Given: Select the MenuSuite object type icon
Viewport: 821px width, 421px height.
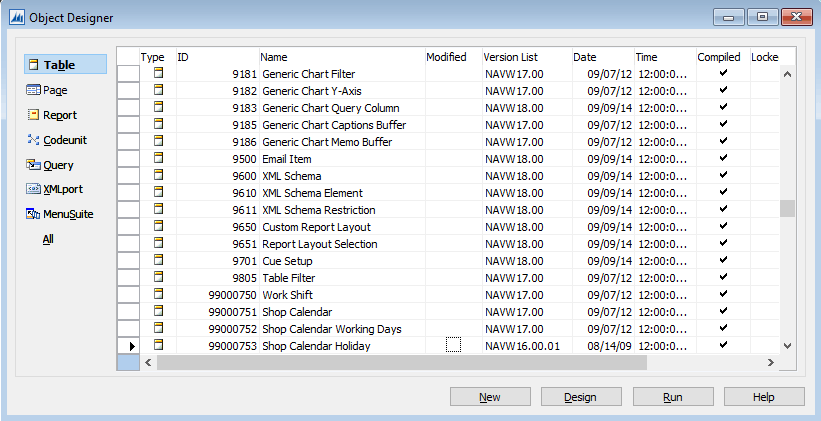Looking at the screenshot, I should coord(34,214).
